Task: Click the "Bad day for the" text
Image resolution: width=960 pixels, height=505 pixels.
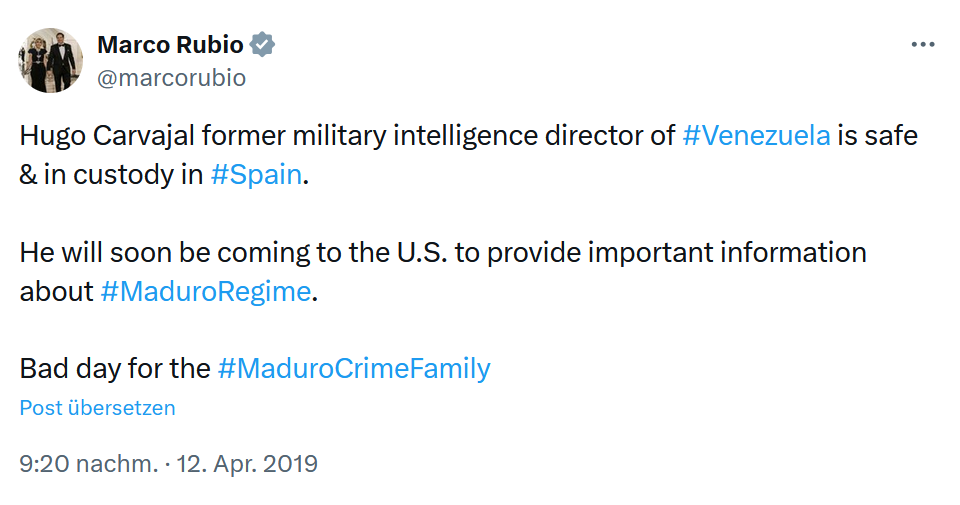Action: click(x=115, y=368)
